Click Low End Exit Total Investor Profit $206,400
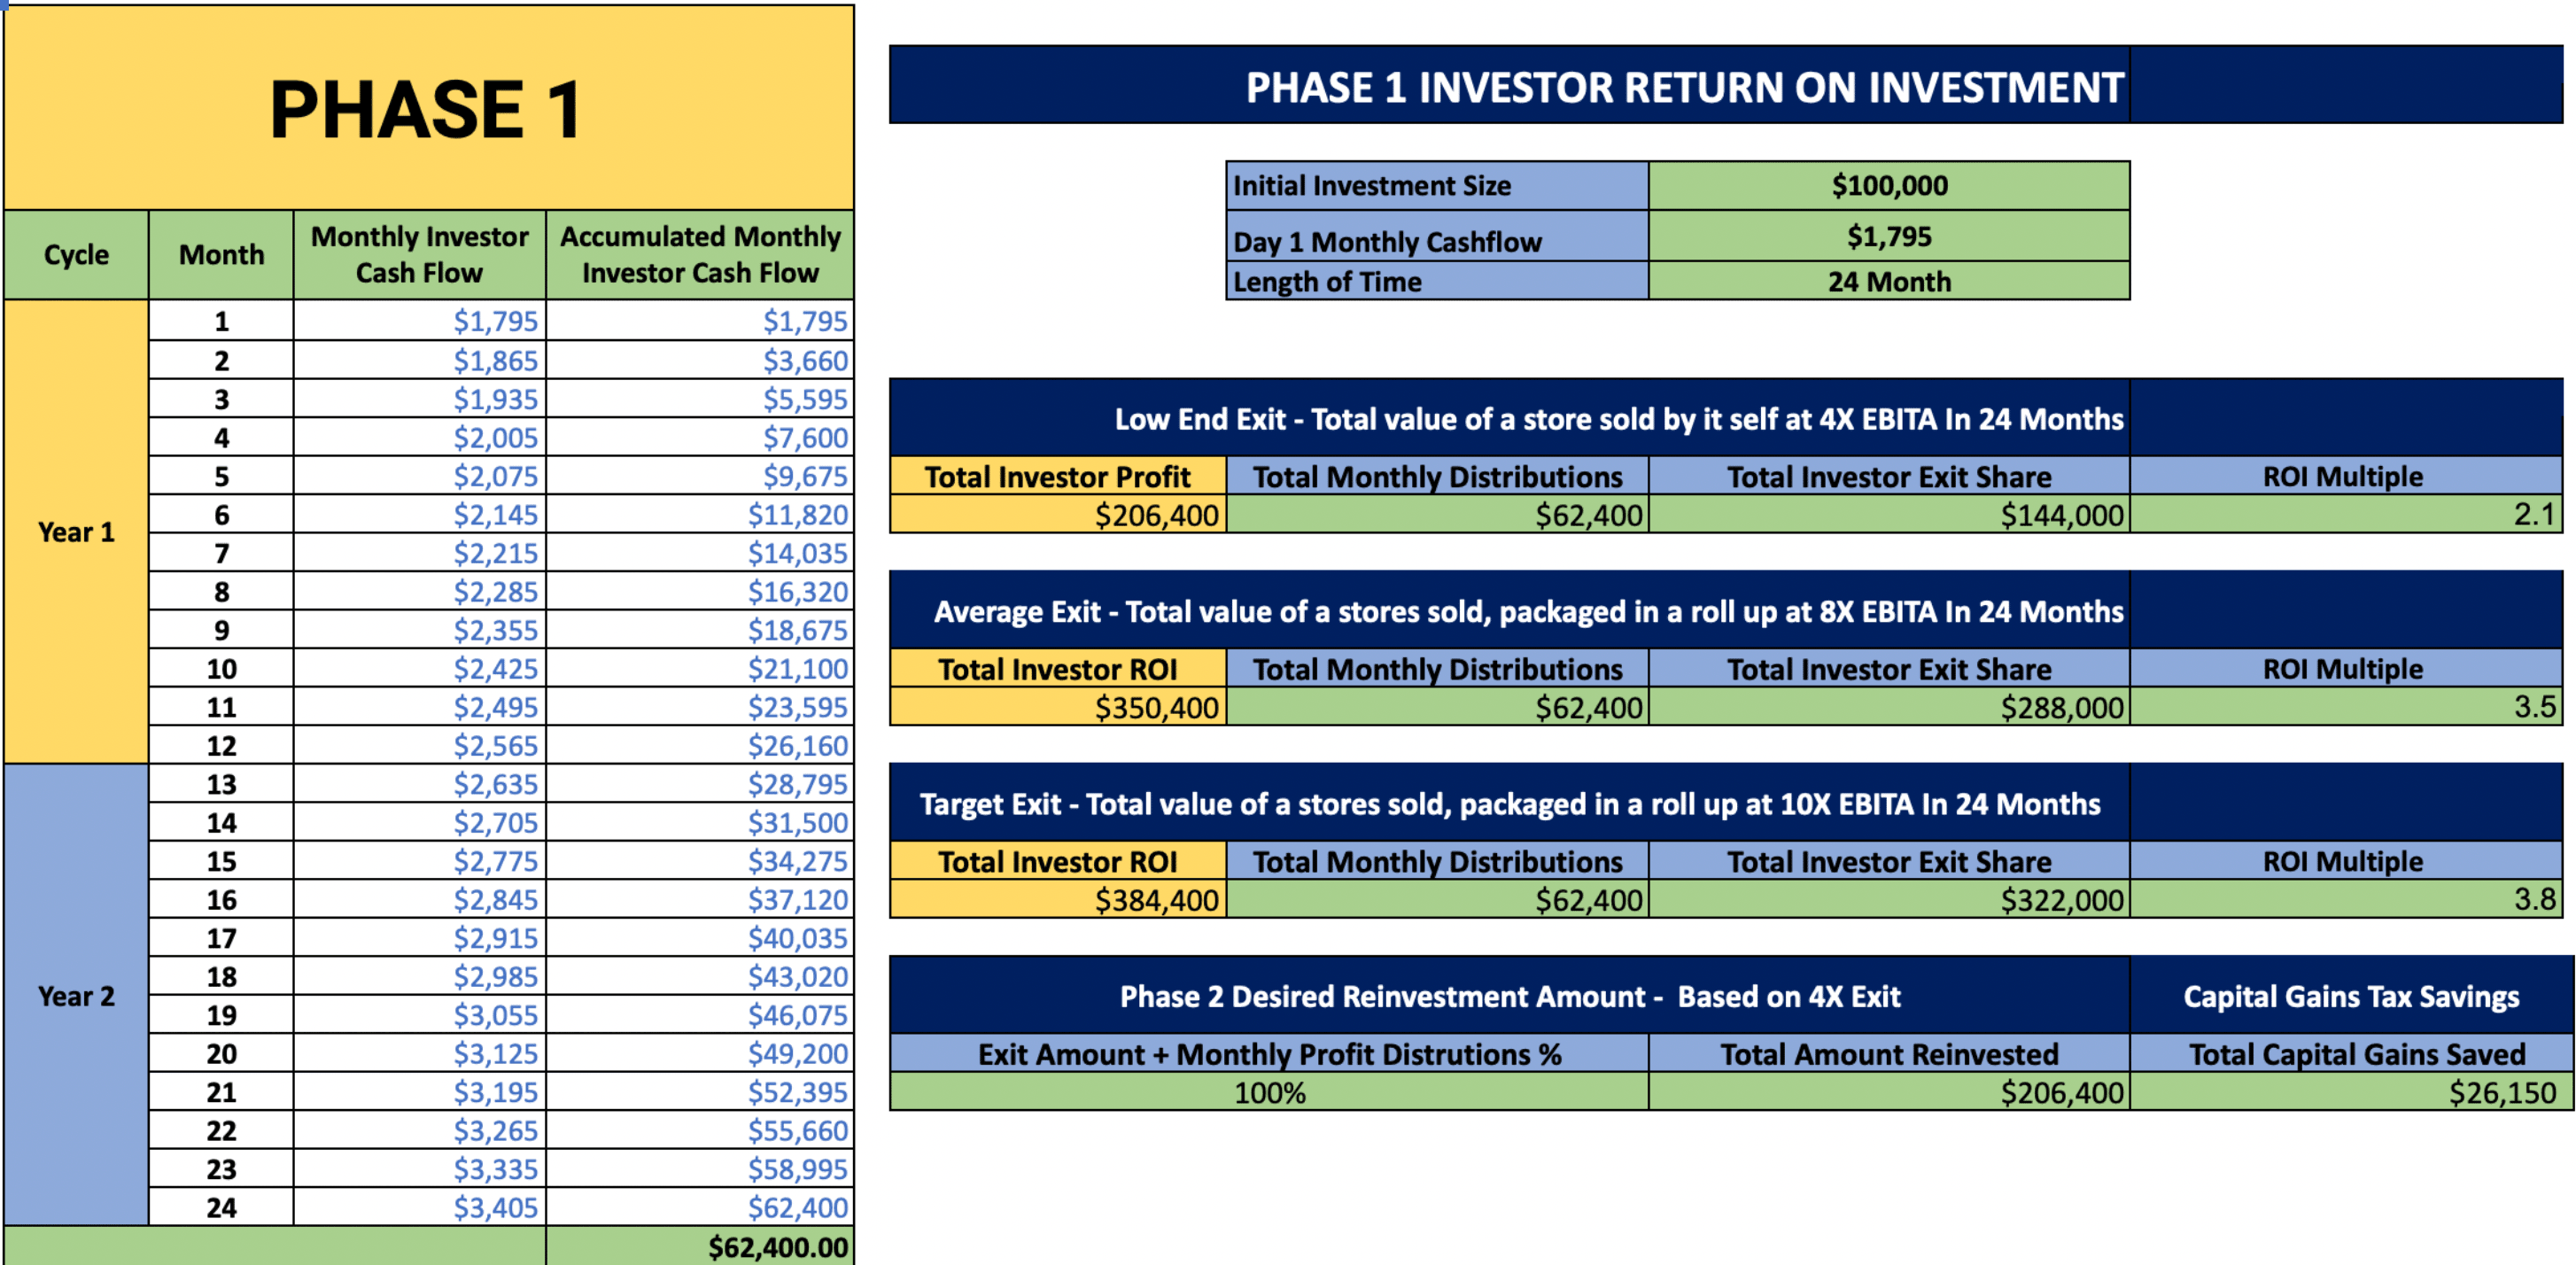The width and height of the screenshot is (2576, 1265). 1058,515
